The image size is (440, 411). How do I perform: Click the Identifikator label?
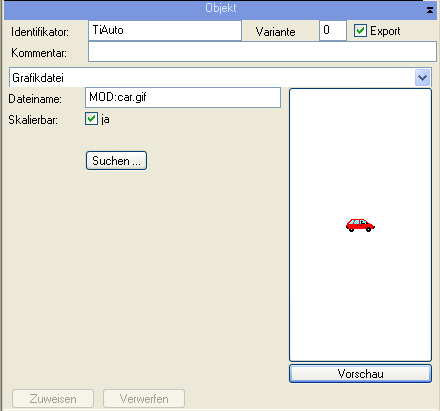(x=40, y=32)
